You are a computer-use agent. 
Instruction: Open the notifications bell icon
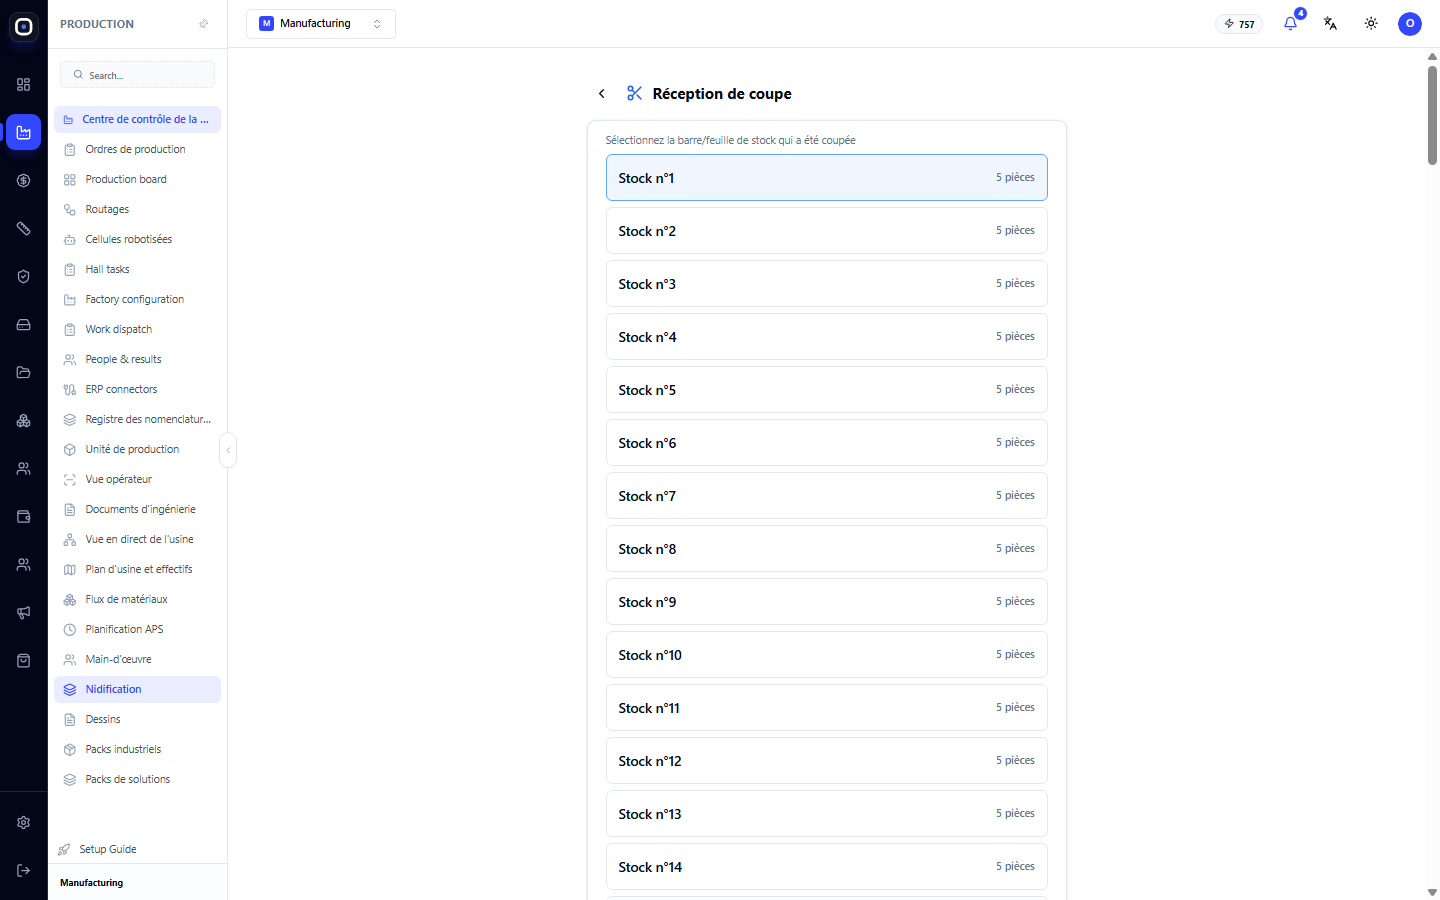click(x=1290, y=23)
